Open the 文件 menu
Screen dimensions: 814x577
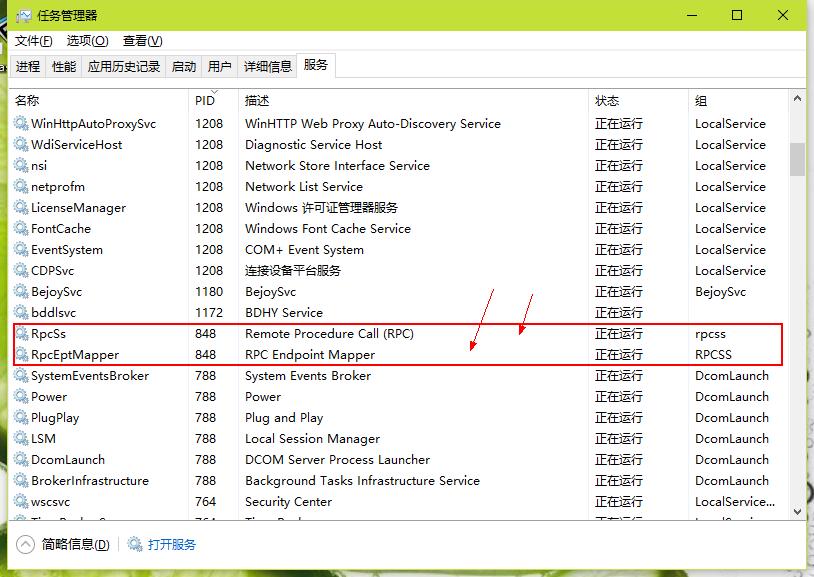click(34, 41)
